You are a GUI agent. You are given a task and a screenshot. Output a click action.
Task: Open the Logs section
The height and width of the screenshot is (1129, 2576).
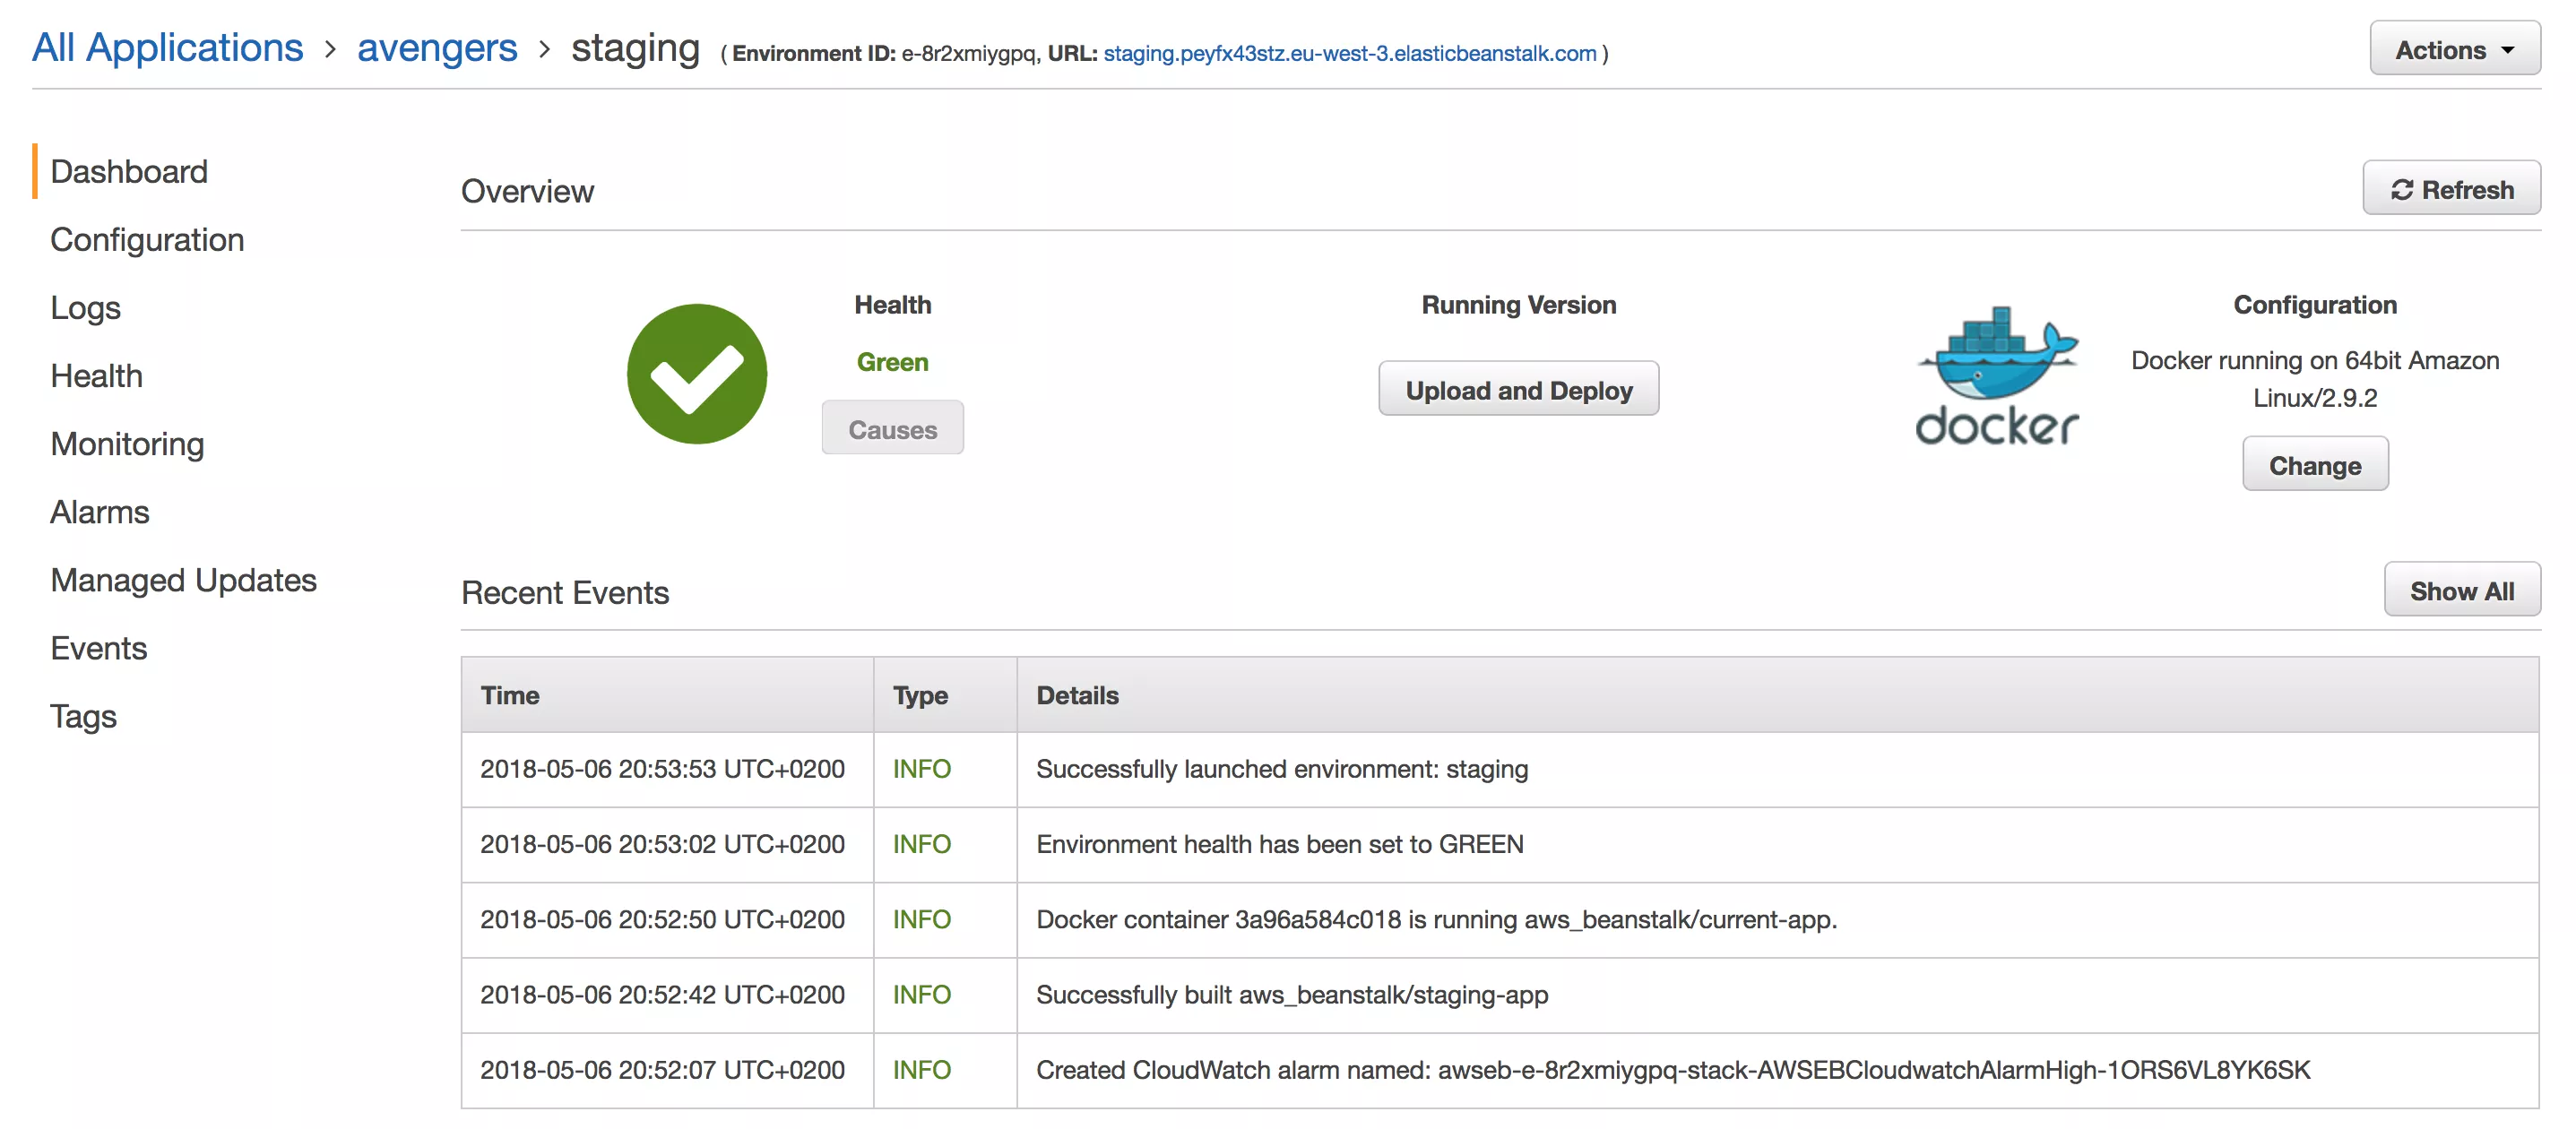point(85,307)
